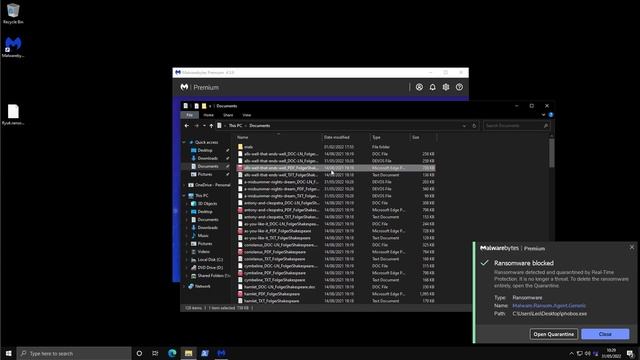Select Pictures under Quick access
The width and height of the screenshot is (640, 360).
[x=205, y=174]
